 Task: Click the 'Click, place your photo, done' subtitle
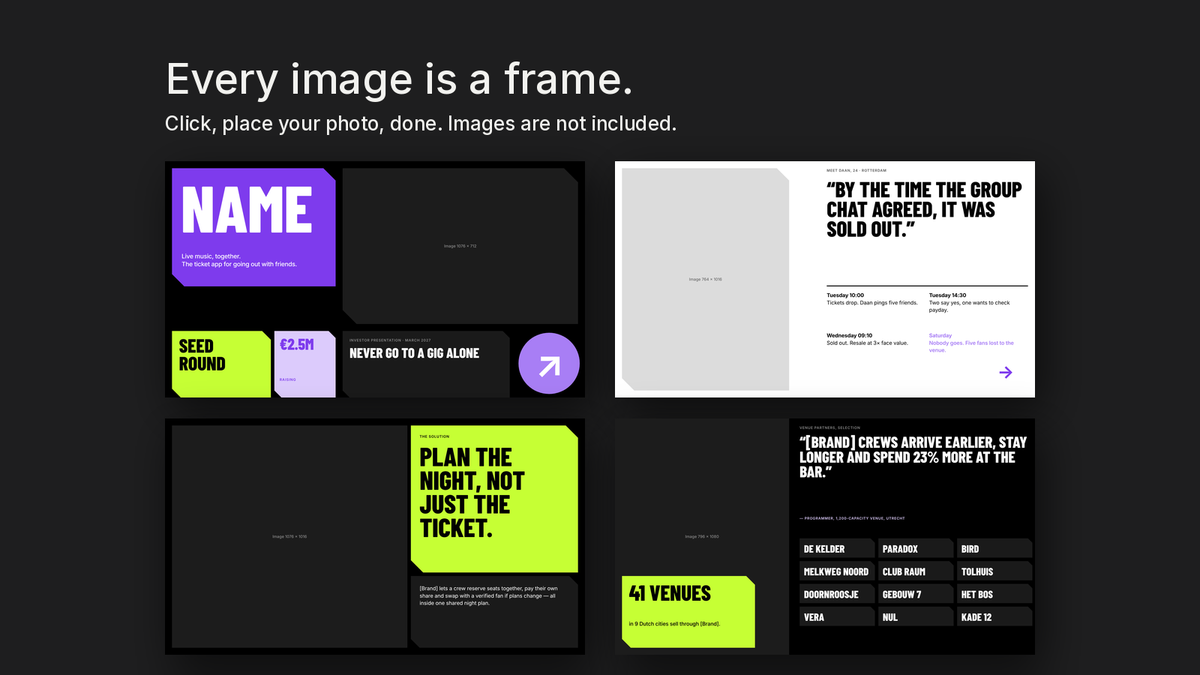pos(421,124)
